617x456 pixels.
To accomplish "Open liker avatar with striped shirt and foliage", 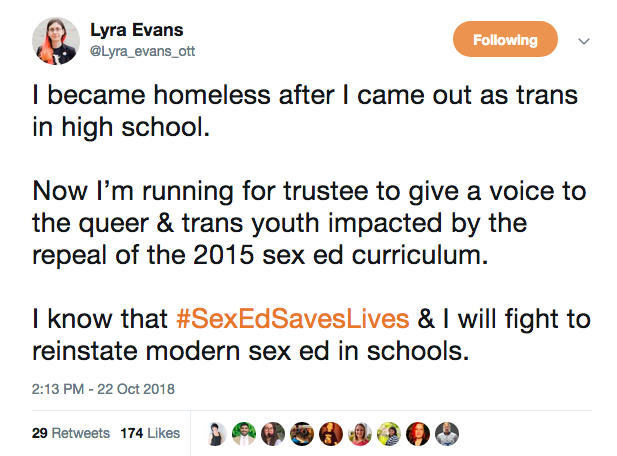I will click(x=389, y=434).
